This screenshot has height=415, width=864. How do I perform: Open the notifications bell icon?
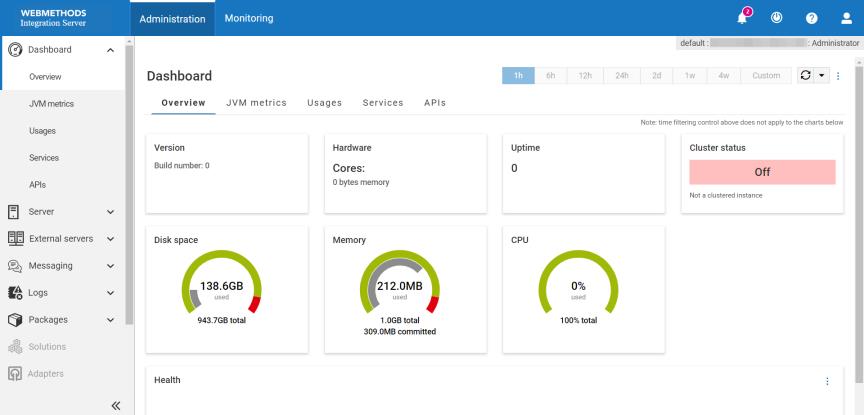pos(743,18)
